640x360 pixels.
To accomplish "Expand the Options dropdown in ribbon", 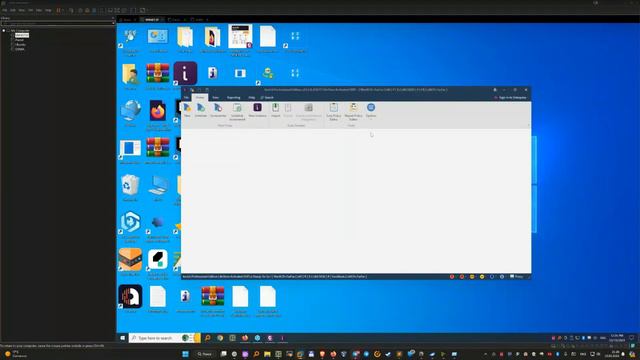I will point(371,111).
